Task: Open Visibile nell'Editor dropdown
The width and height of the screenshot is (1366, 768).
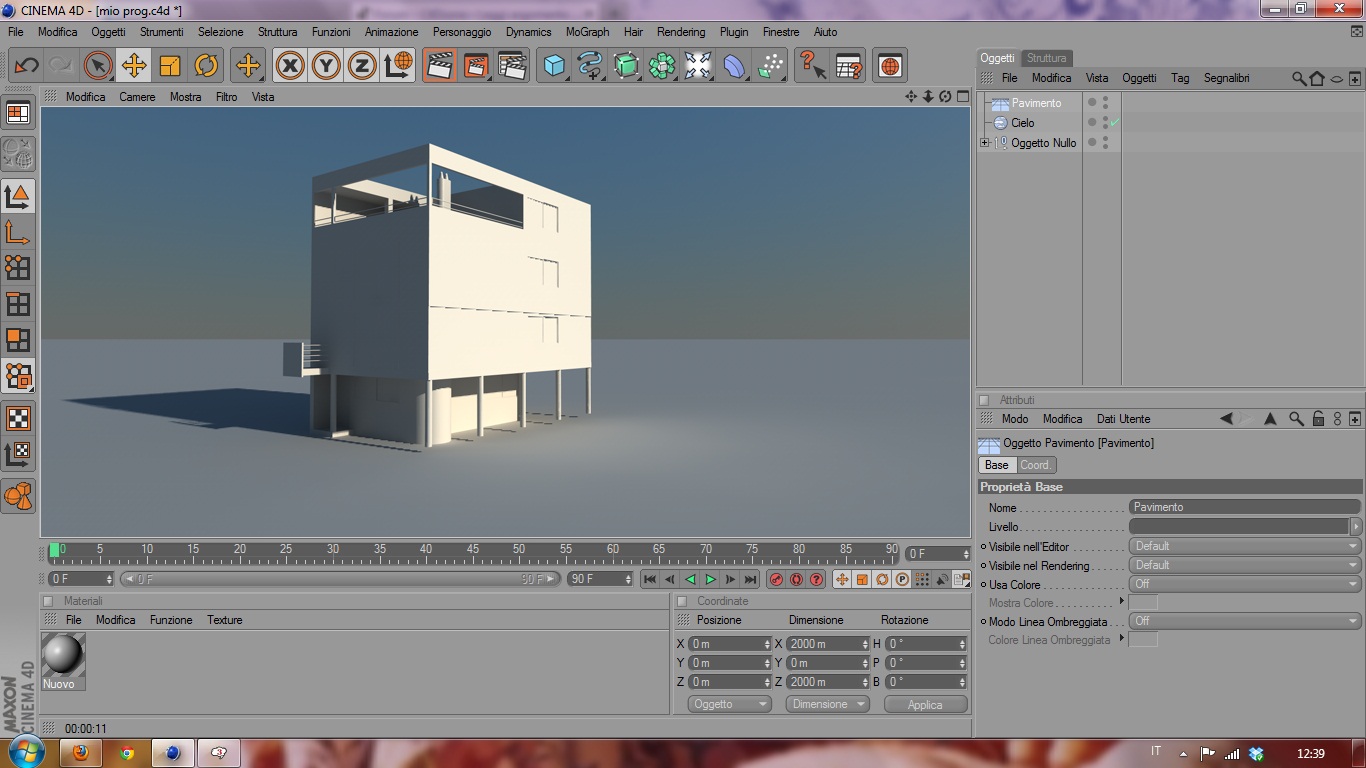Action: point(1244,546)
